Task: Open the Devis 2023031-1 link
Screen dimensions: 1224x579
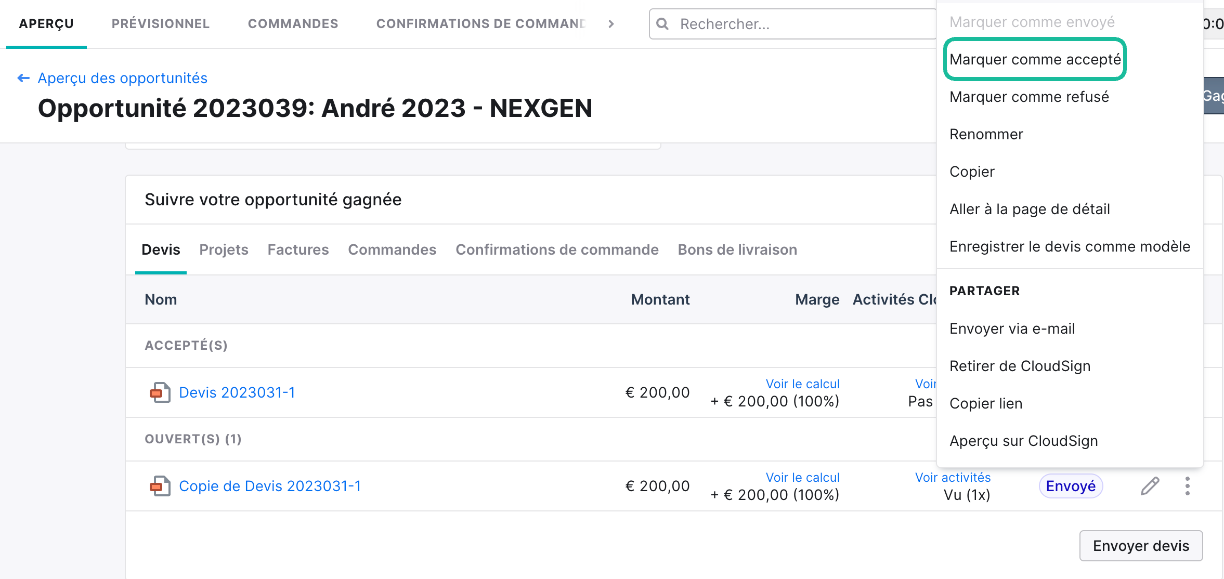Action: click(237, 393)
